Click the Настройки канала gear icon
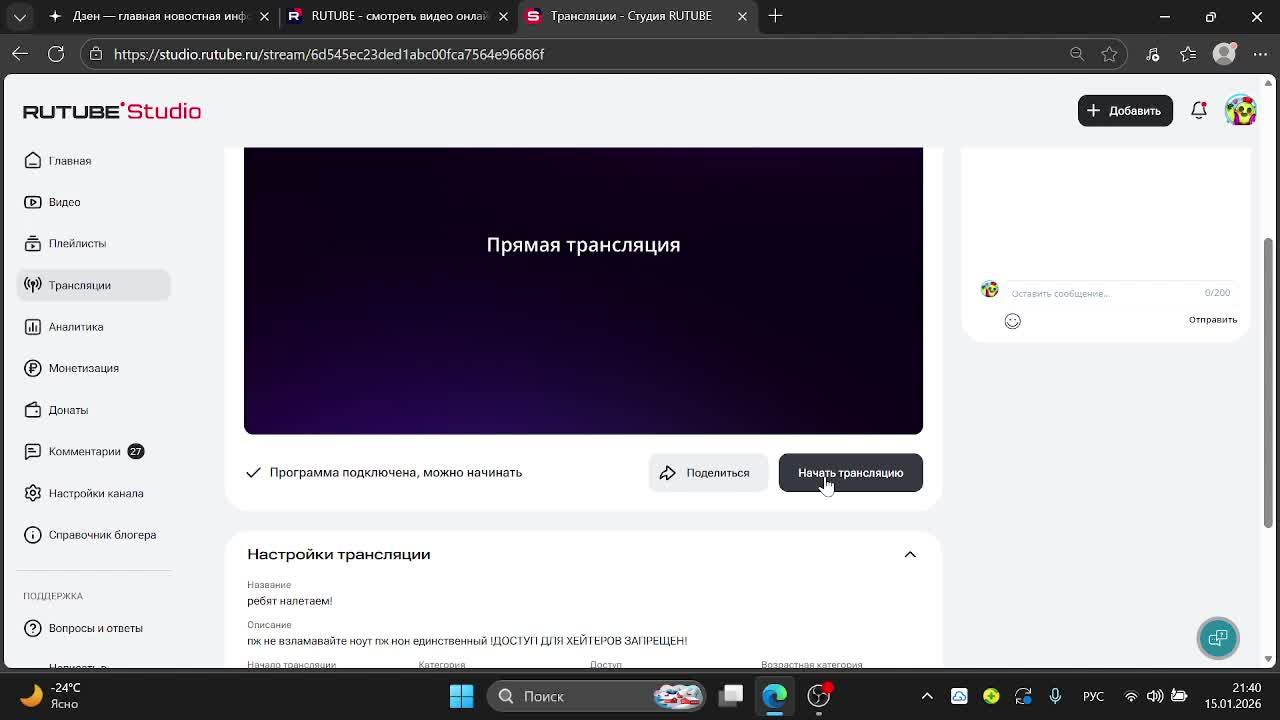Image resolution: width=1280 pixels, height=720 pixels. click(x=33, y=493)
